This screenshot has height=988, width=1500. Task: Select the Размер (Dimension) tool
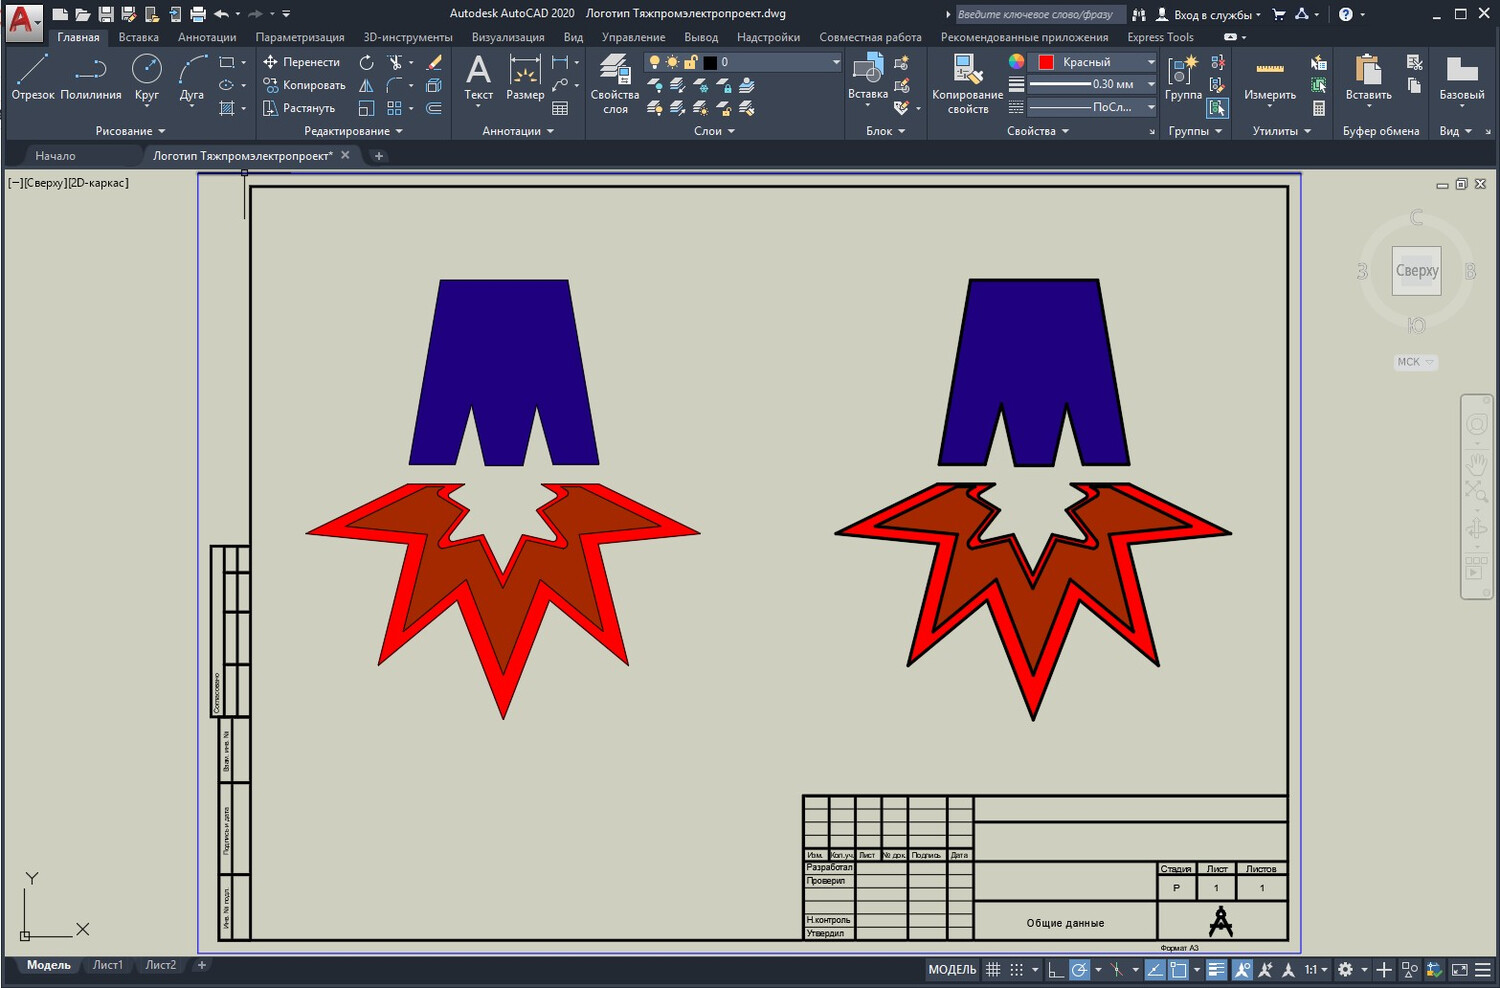525,78
